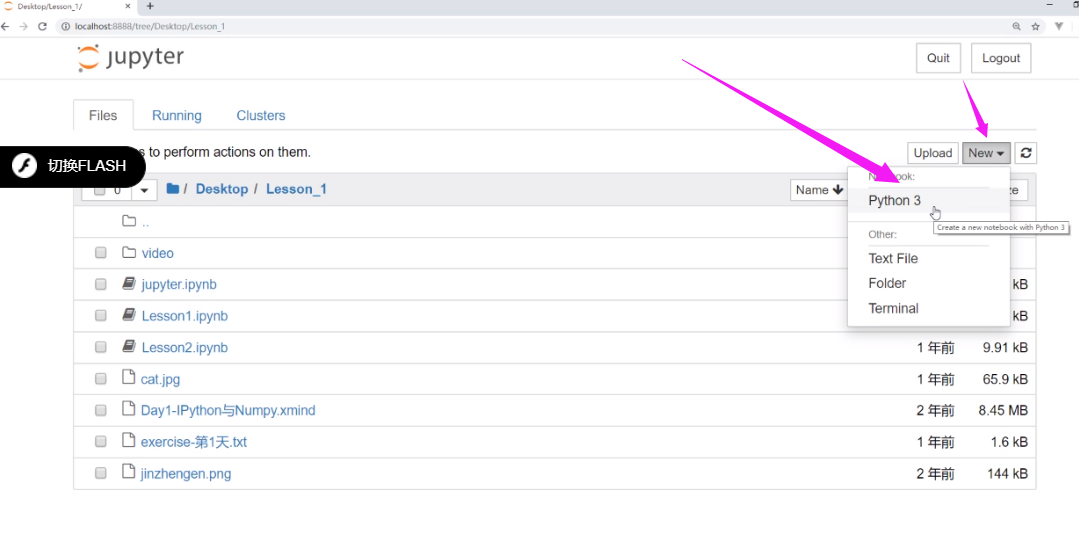The image size is (1079, 543).
Task: Click the Jupyter logo
Action: (131, 58)
